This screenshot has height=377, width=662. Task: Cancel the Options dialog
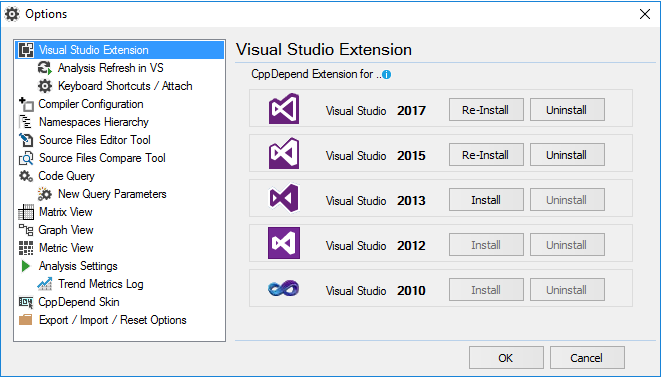(x=587, y=358)
